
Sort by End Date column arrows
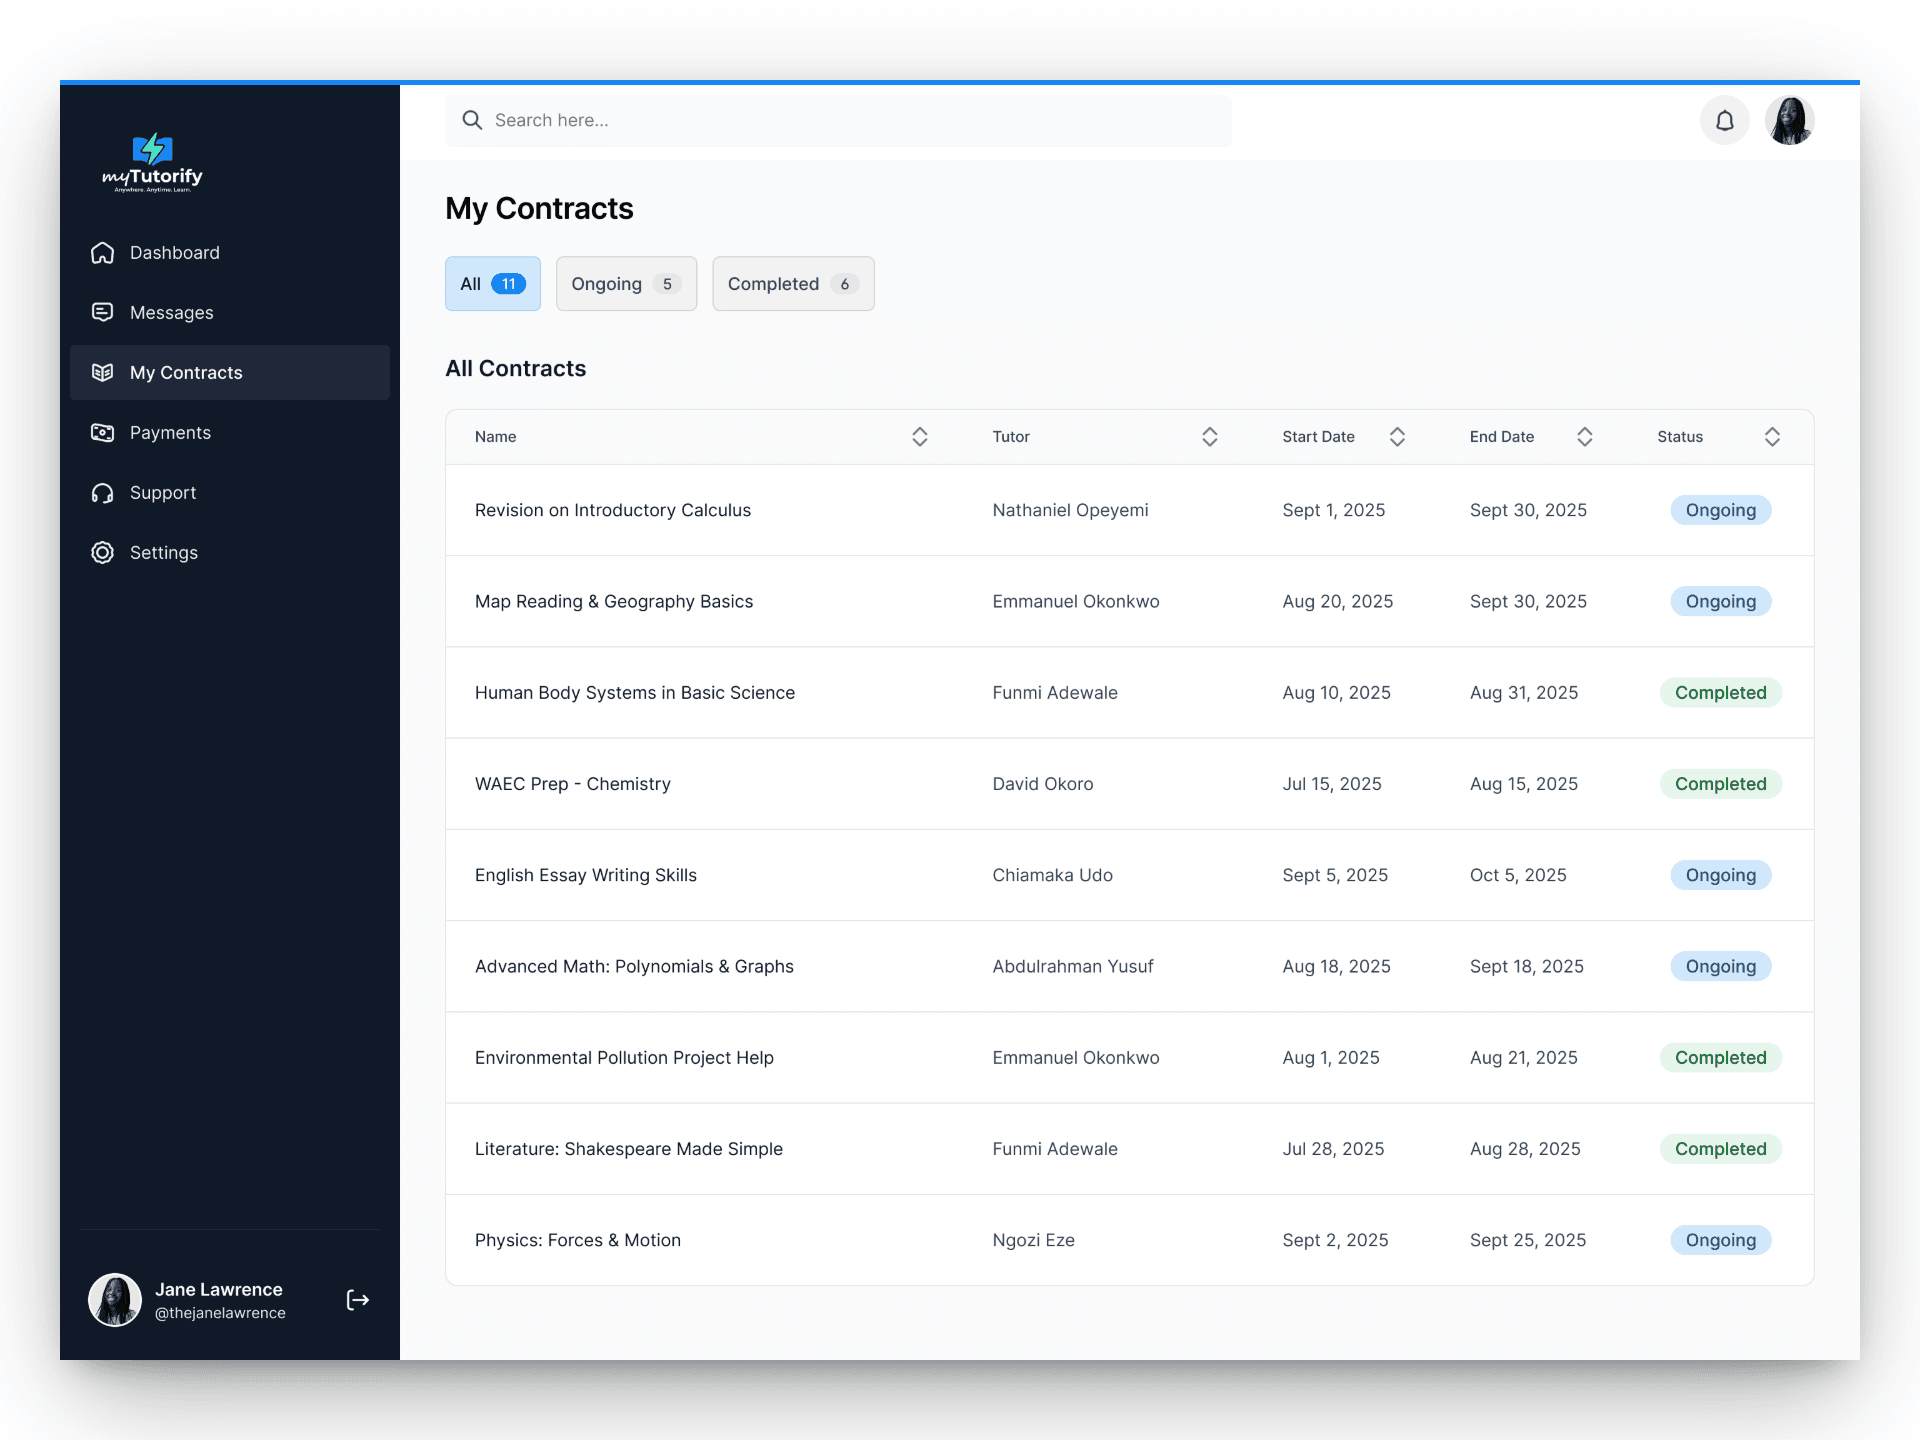click(1584, 437)
